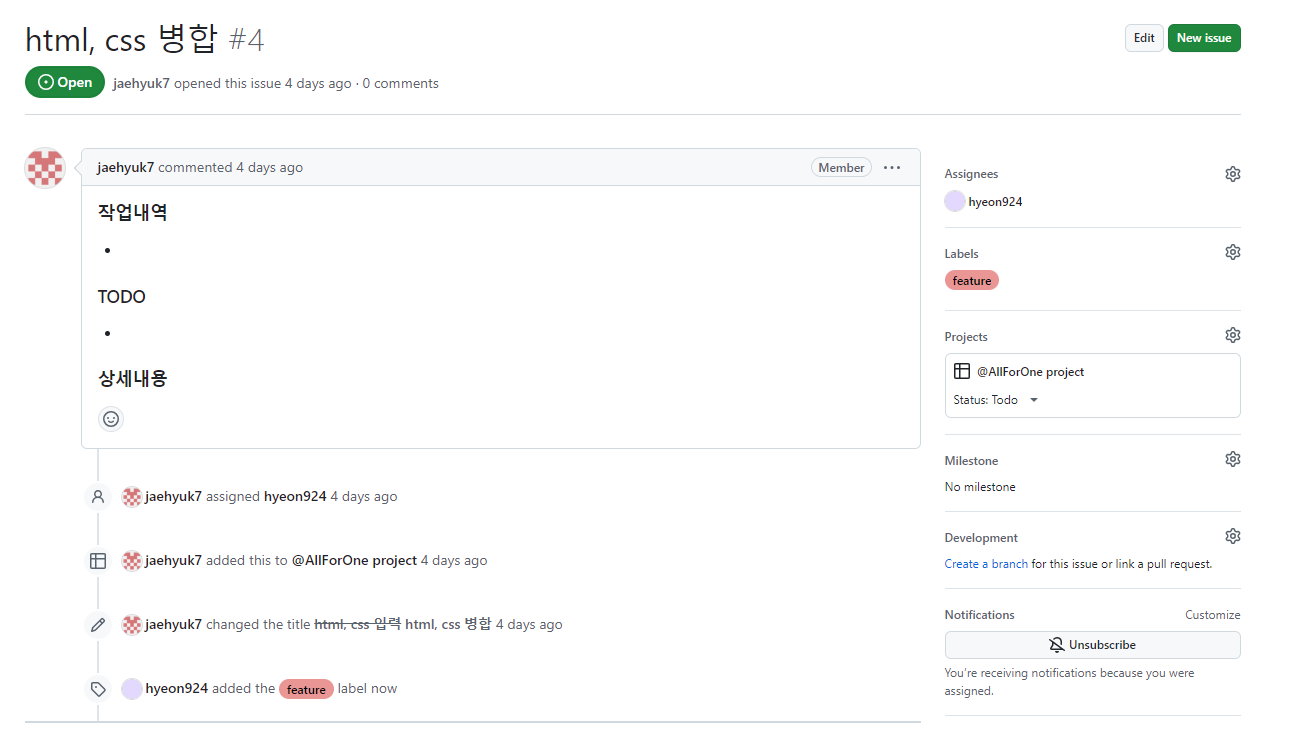This screenshot has width=1297, height=733.
Task: Click the Assignees settings gear
Action: [1232, 173]
